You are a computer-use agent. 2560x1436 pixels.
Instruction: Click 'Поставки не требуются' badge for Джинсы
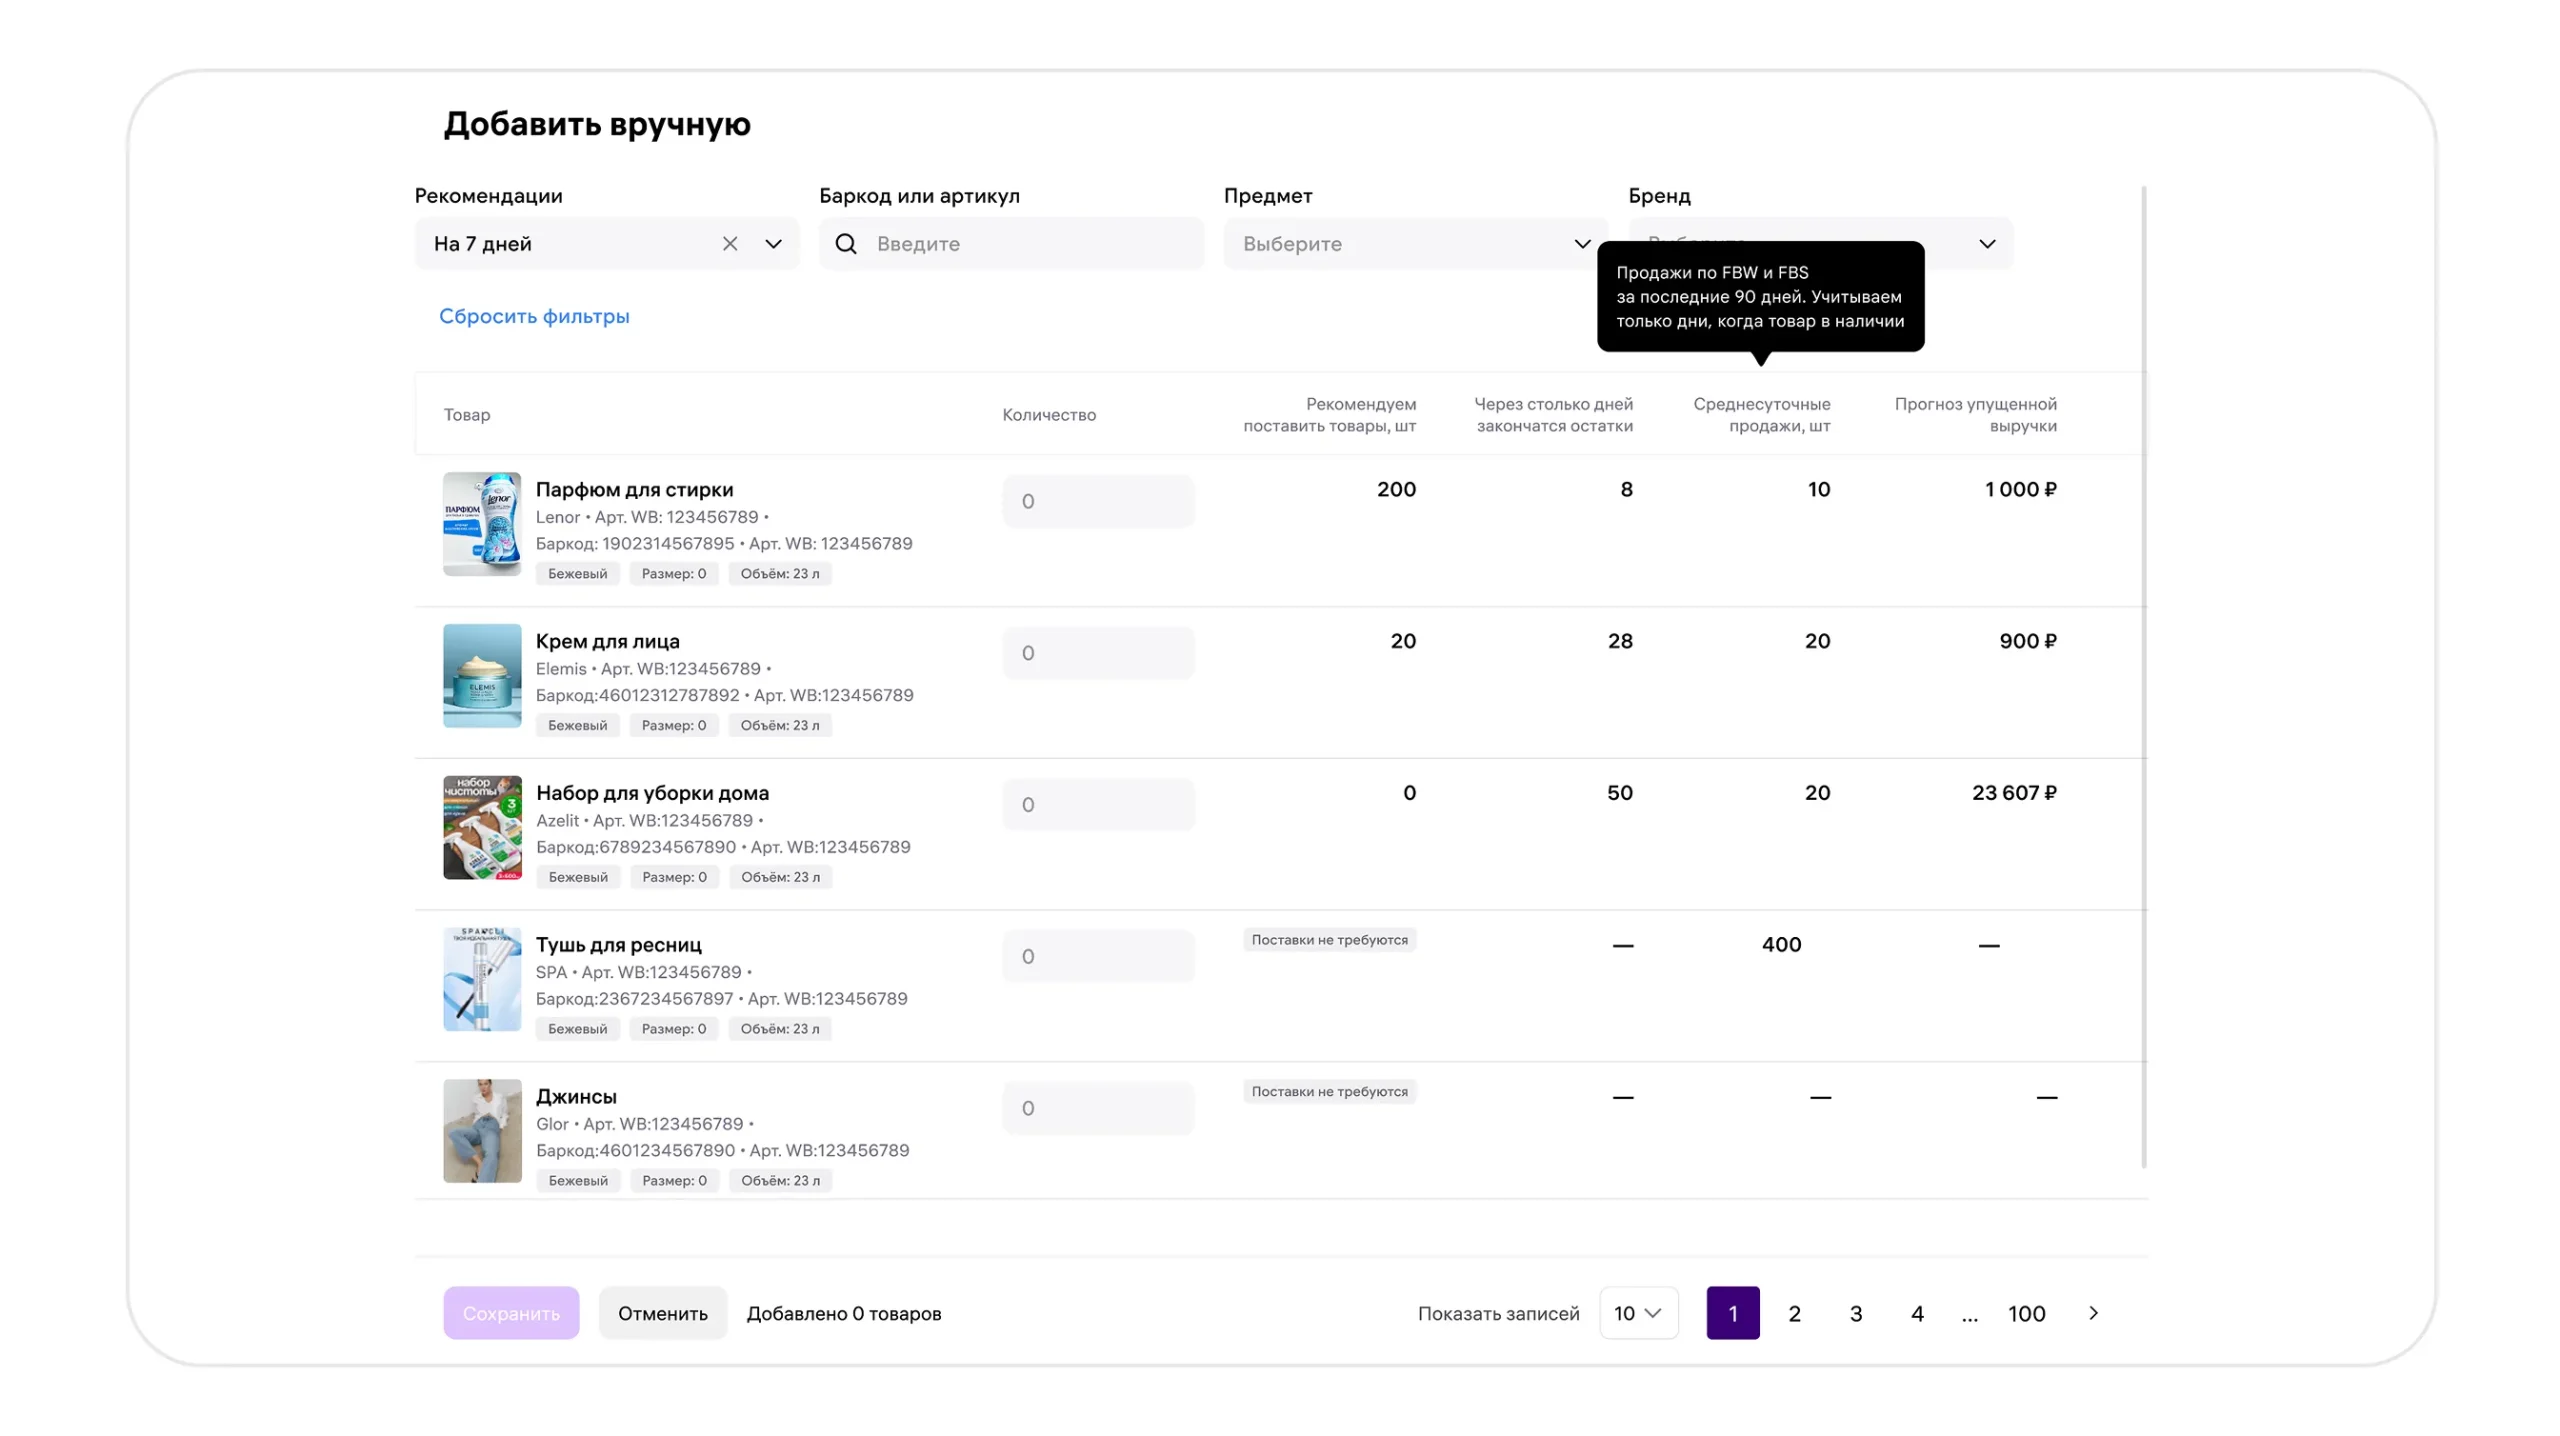pos(1329,1092)
